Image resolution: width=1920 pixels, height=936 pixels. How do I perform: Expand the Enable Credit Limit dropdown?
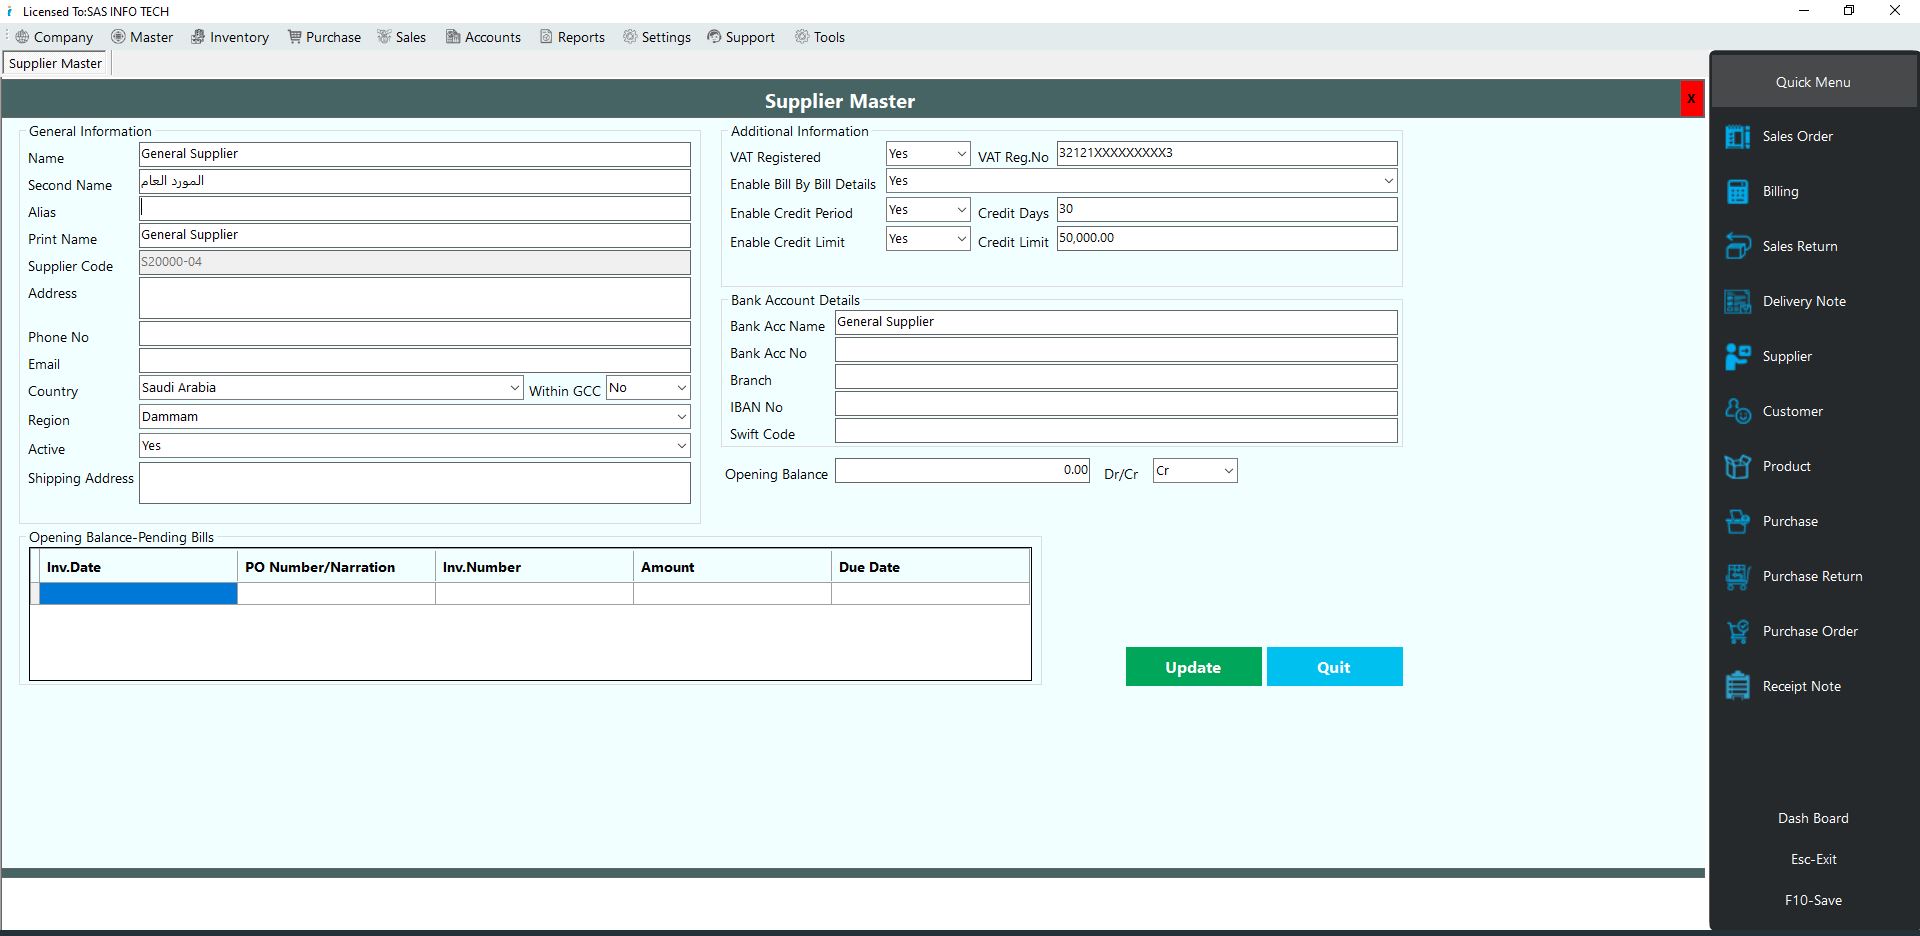pyautogui.click(x=961, y=239)
